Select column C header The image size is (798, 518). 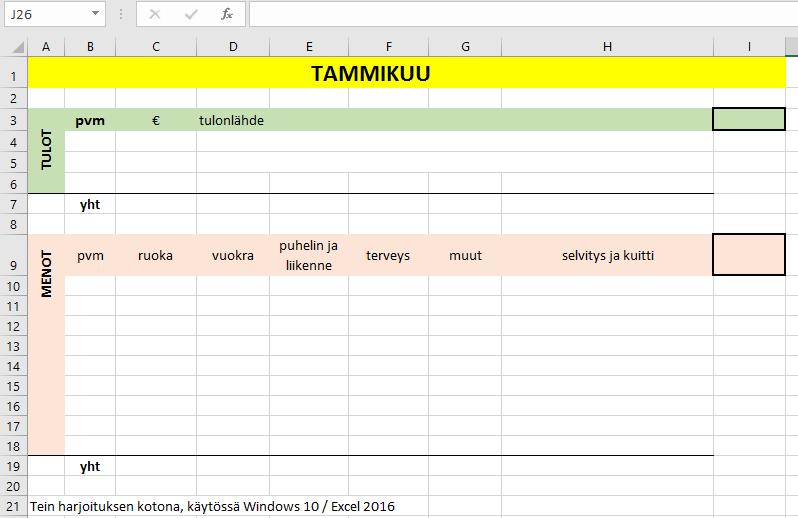(156, 47)
